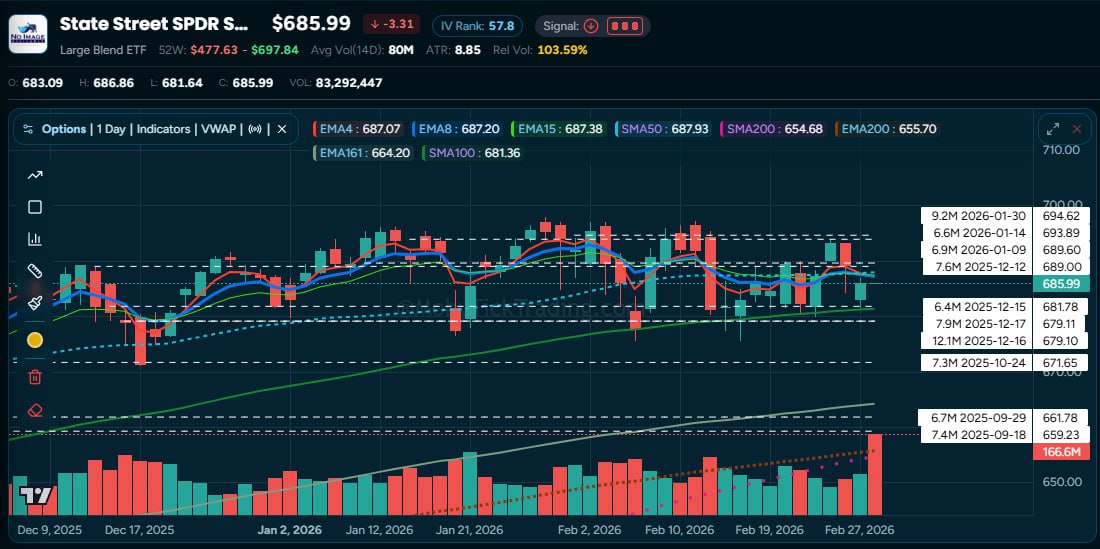Click the tall red final volume bar
The image size is (1100, 549).
coord(875,475)
